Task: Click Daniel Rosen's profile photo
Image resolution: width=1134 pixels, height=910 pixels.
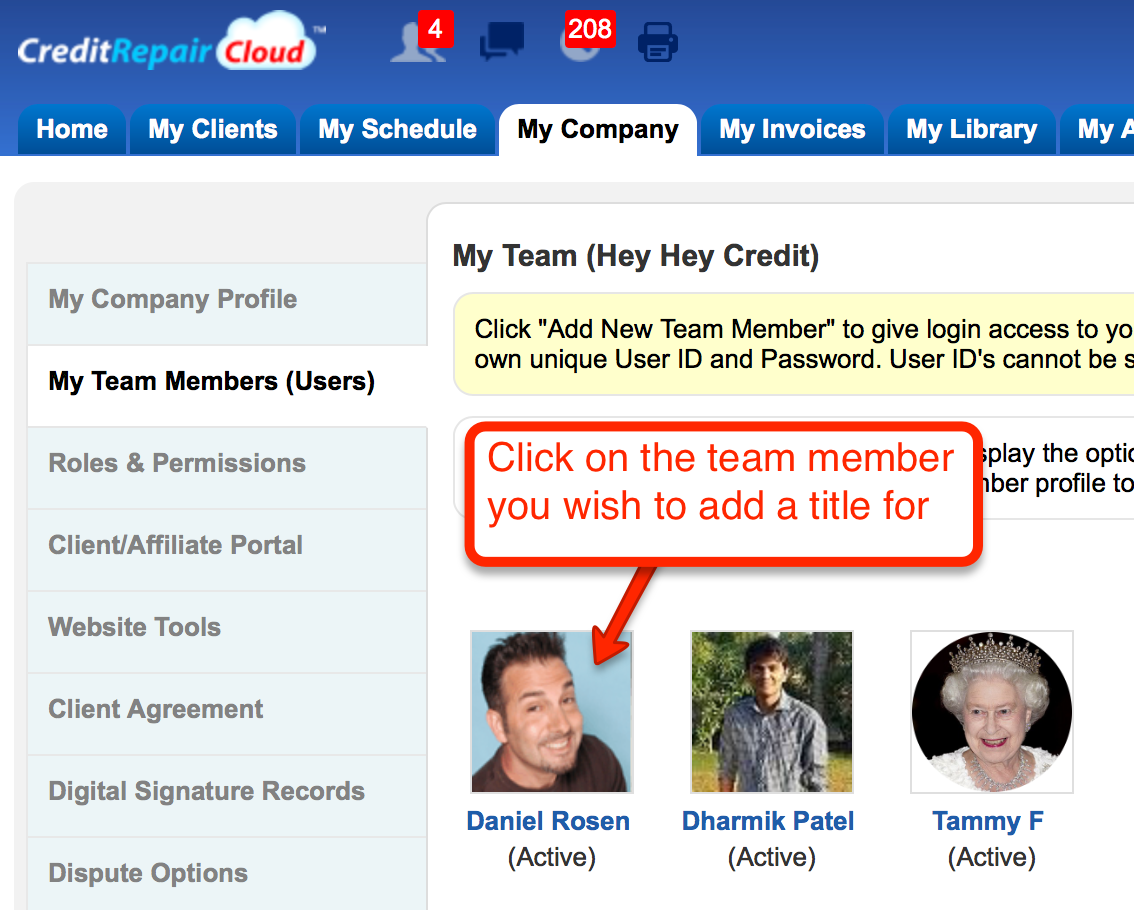Action: point(552,712)
